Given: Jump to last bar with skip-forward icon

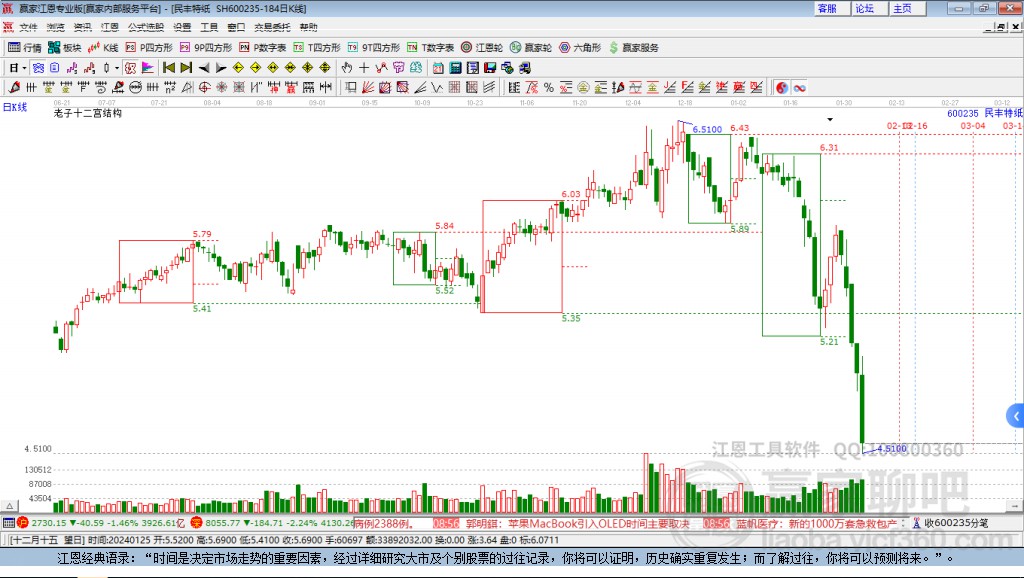Looking at the screenshot, I should tap(186, 68).
